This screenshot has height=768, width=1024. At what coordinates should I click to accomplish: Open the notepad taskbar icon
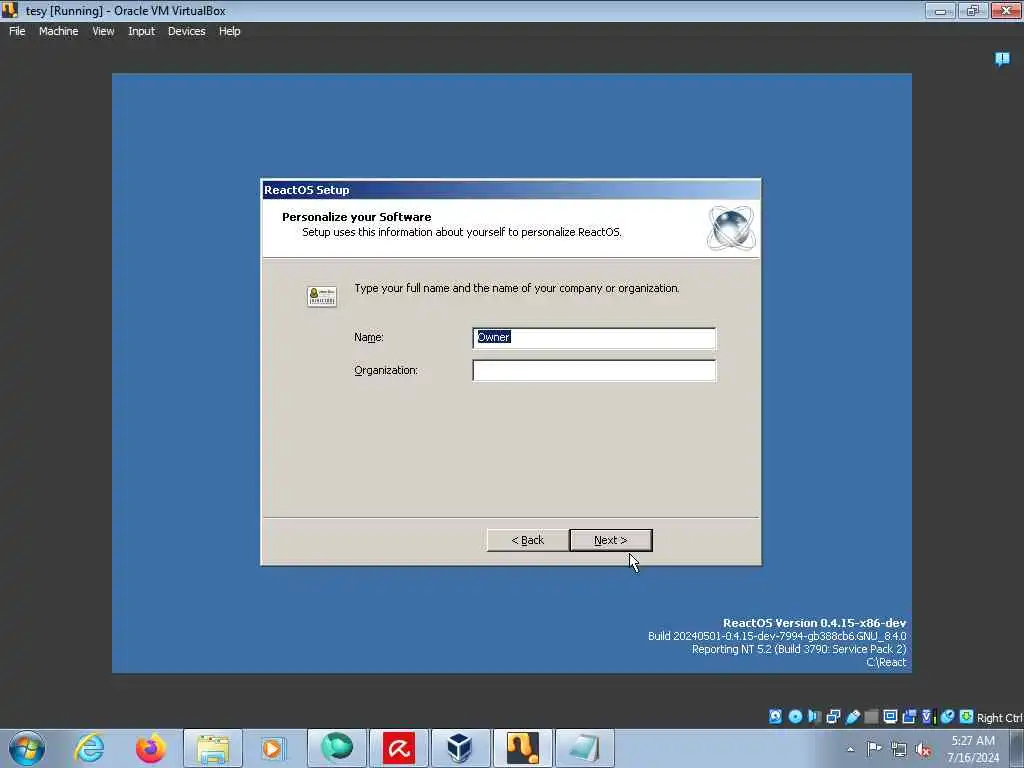(x=584, y=748)
